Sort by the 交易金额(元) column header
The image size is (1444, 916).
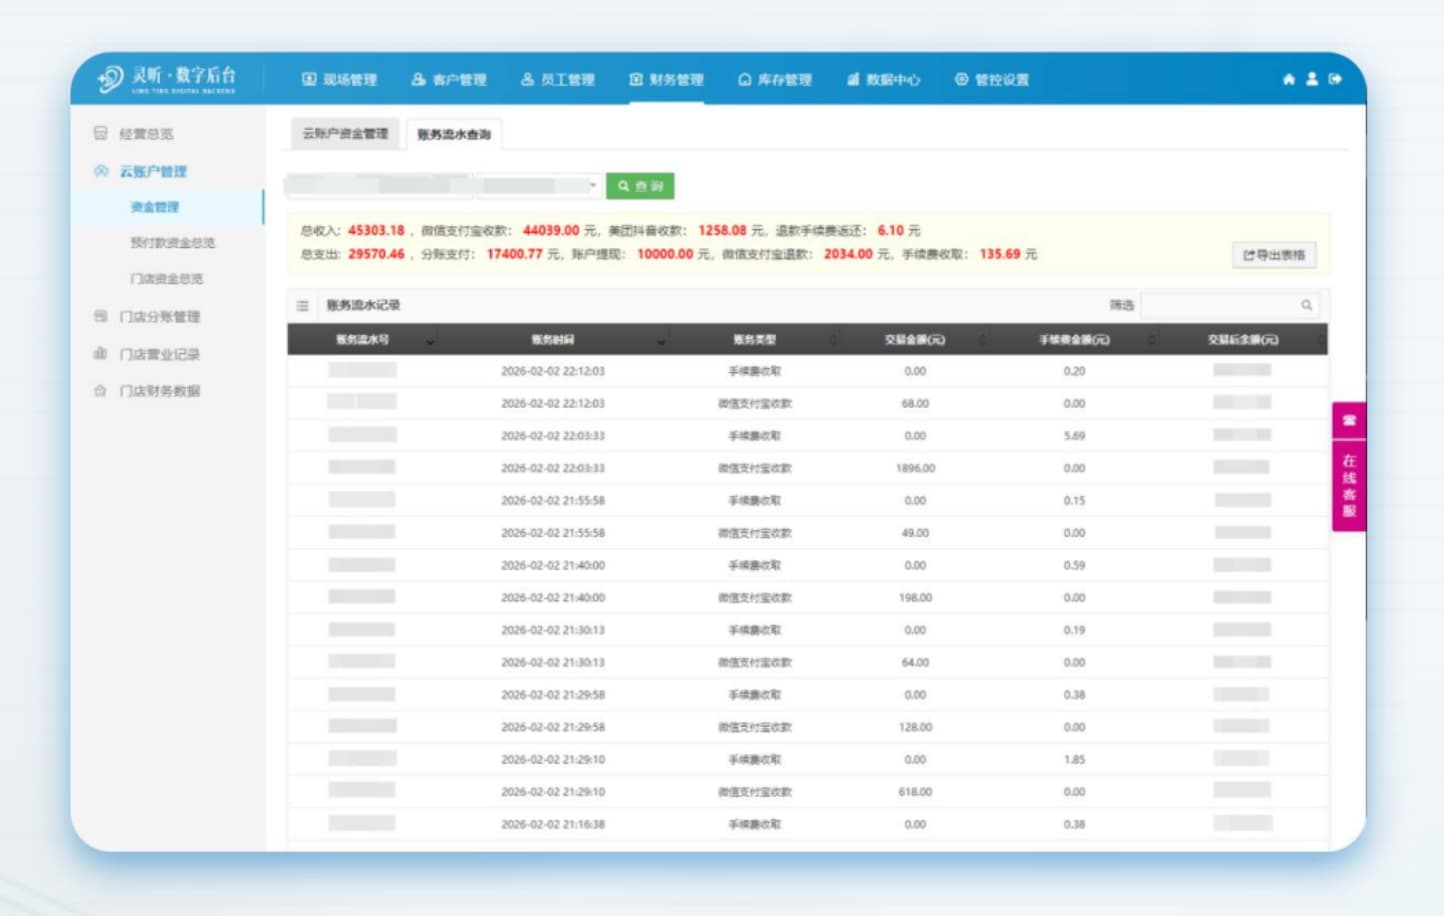(x=915, y=340)
